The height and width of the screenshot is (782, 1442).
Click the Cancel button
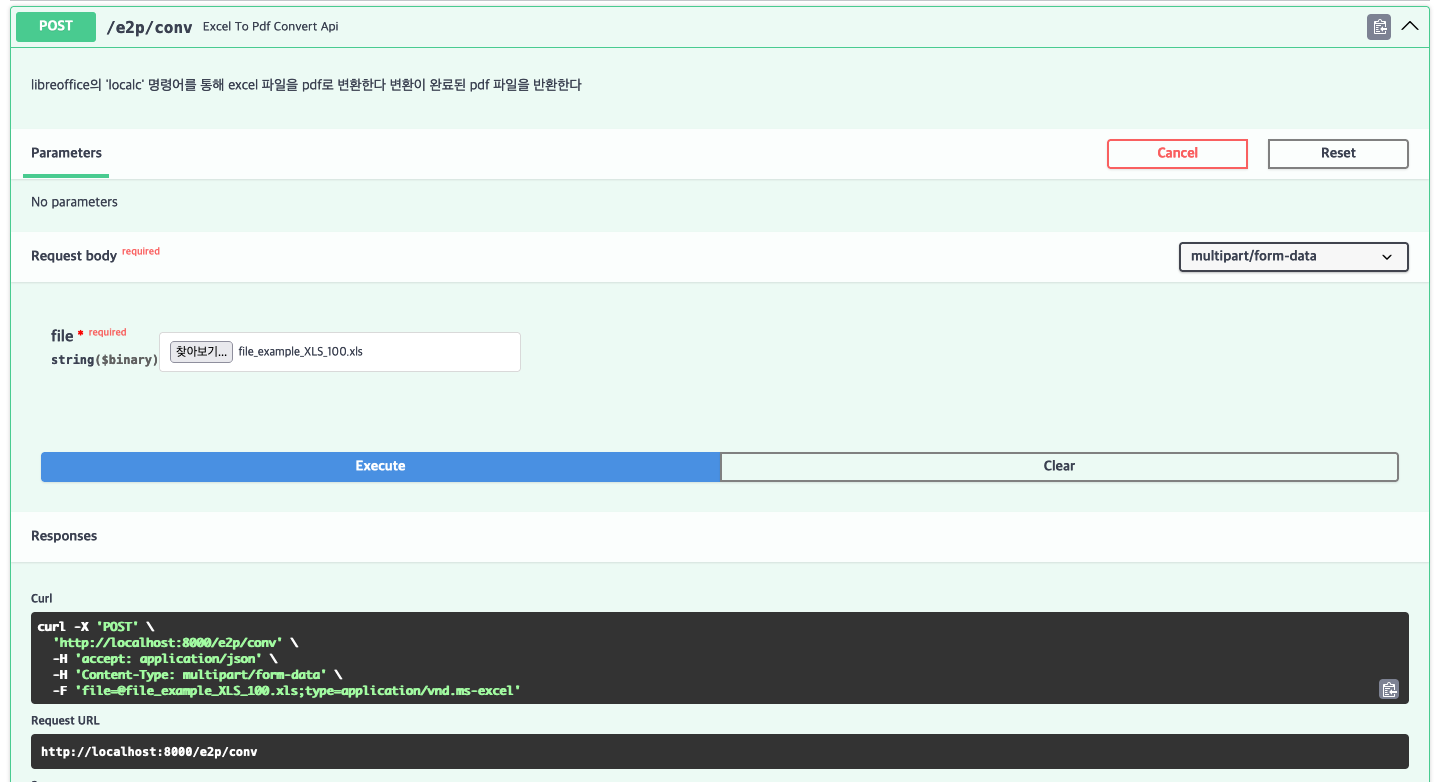(x=1177, y=153)
